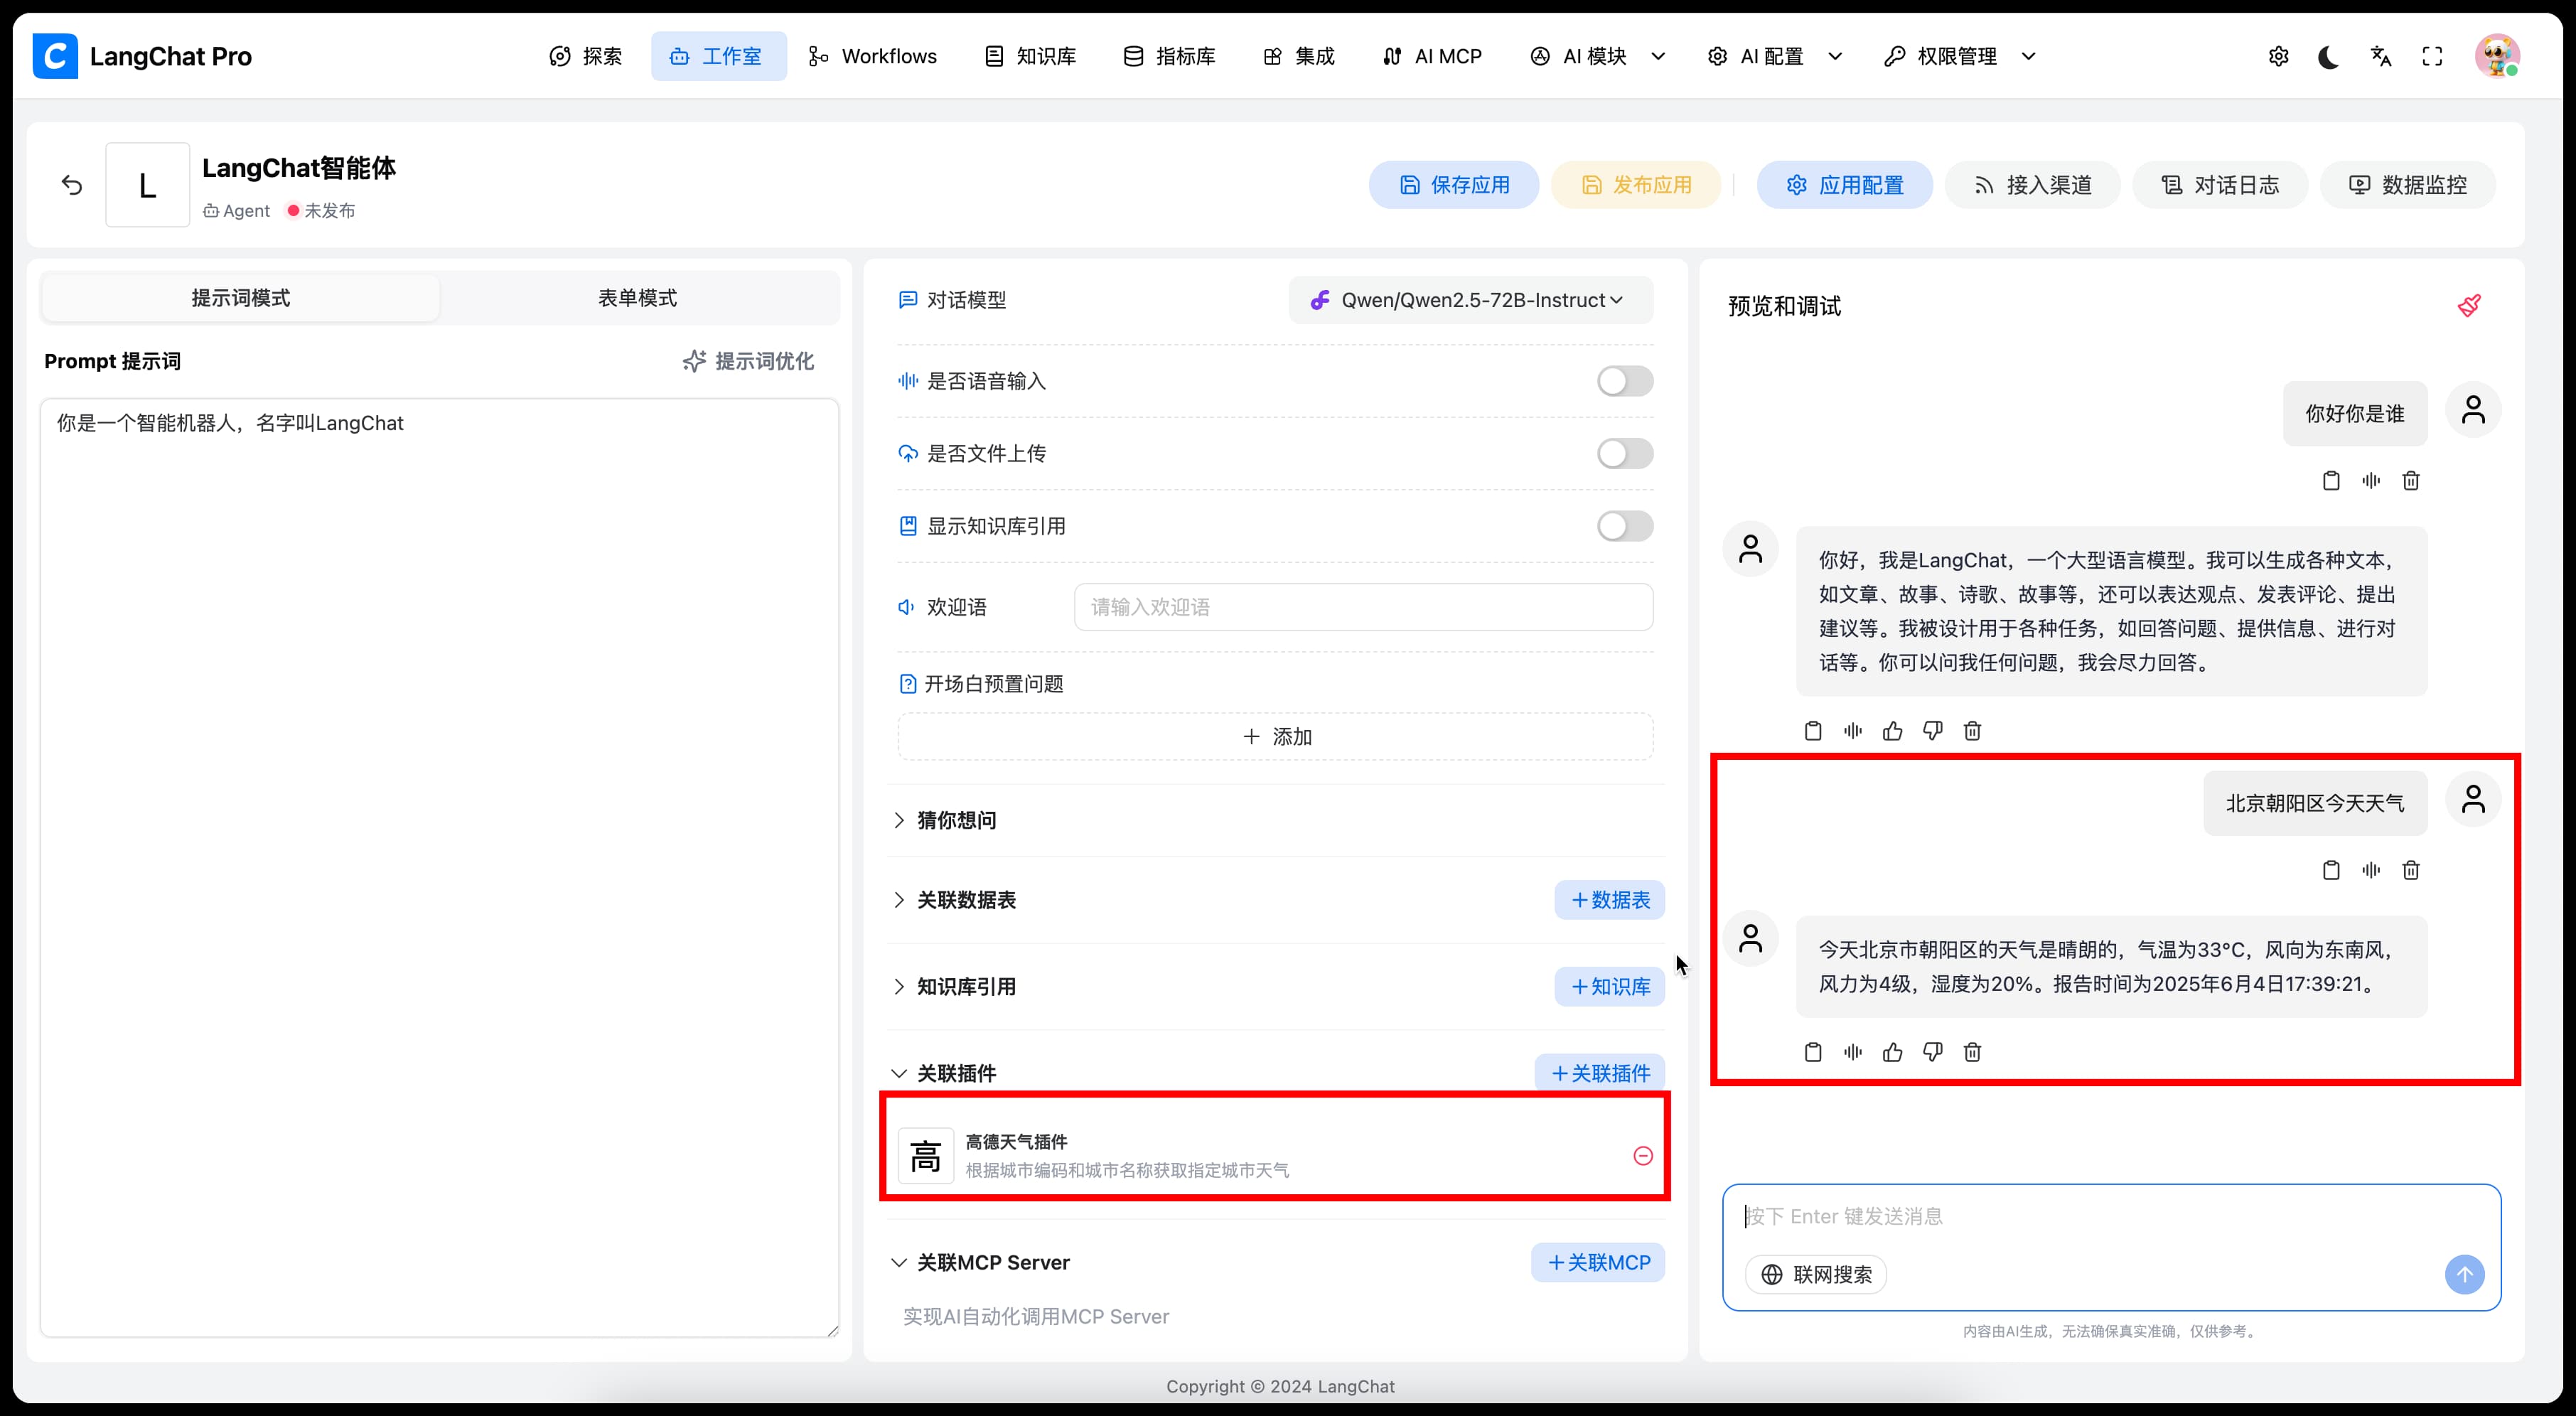The image size is (2576, 1416).
Task: Play audio of the Beijing weather reply
Action: [x=1853, y=1052]
